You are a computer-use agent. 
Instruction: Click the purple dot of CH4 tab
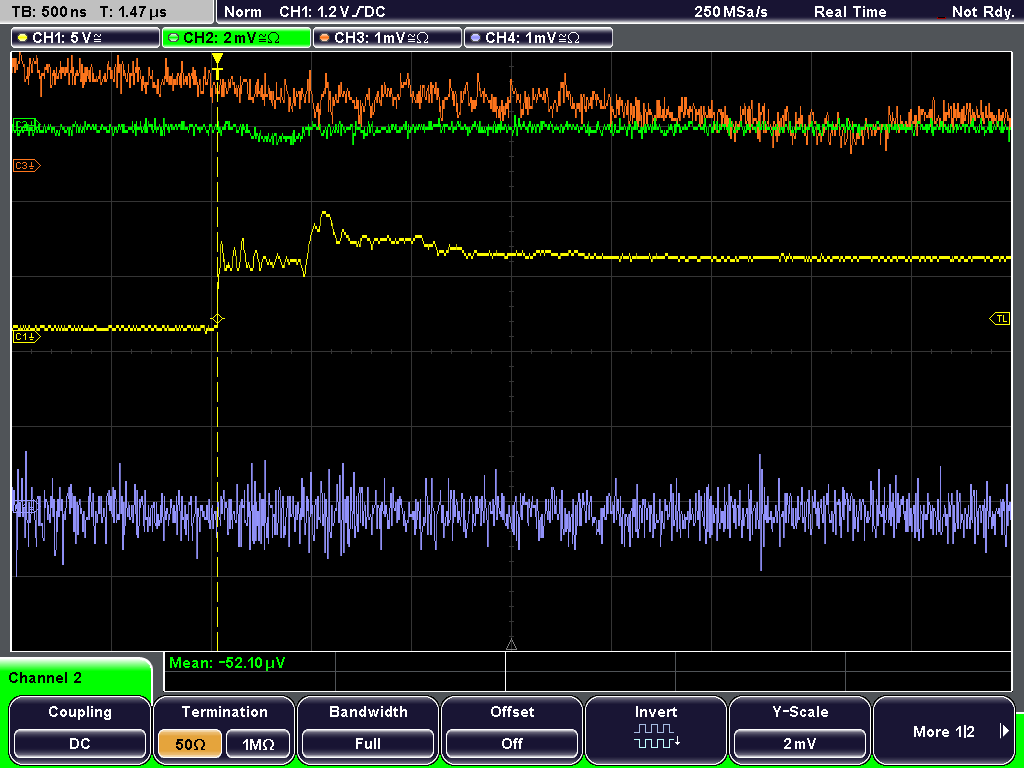click(475, 38)
